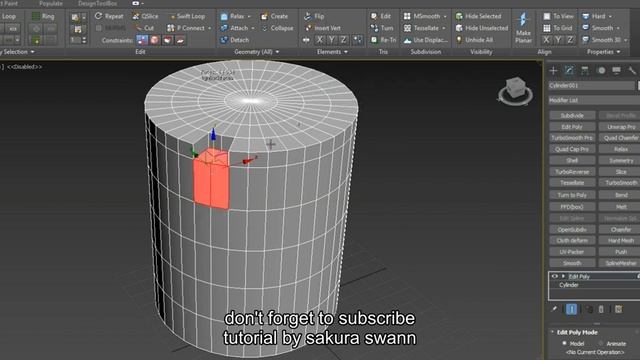Screen dimensions: 640x360
Task: Add the TurboSmooth Pro modifier
Action: tap(572, 138)
